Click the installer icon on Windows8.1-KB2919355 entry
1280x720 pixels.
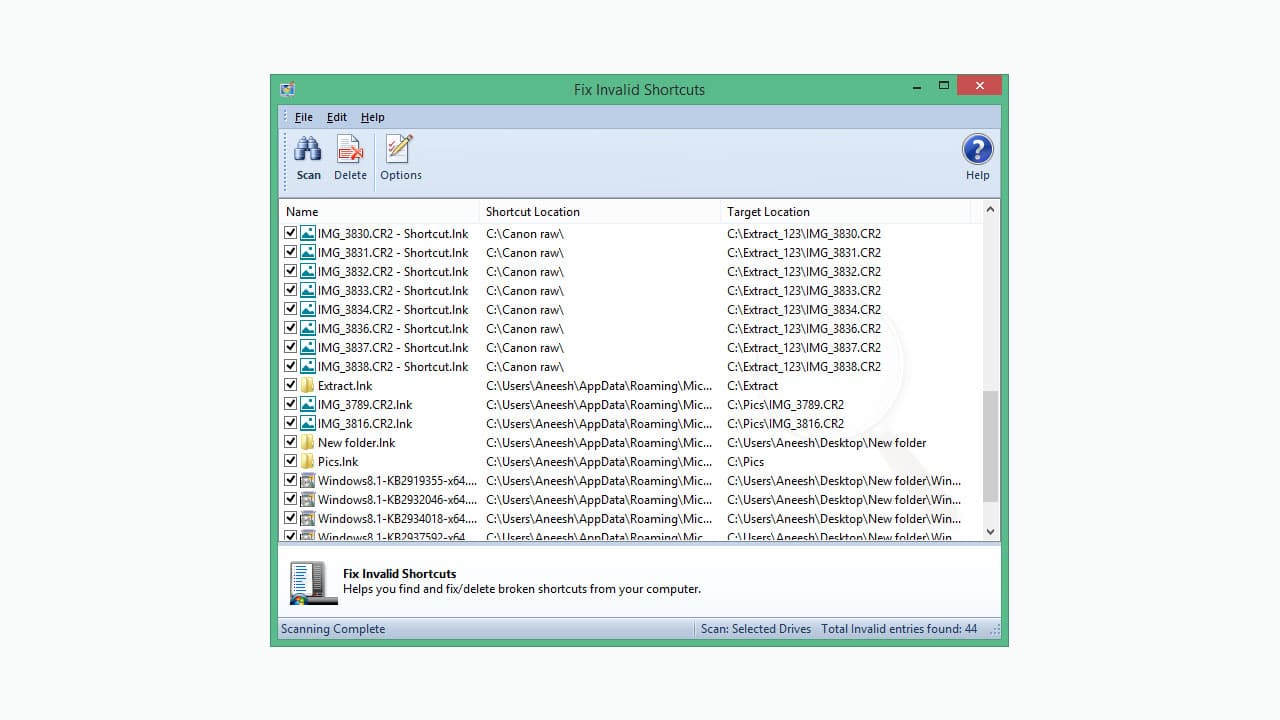click(306, 480)
